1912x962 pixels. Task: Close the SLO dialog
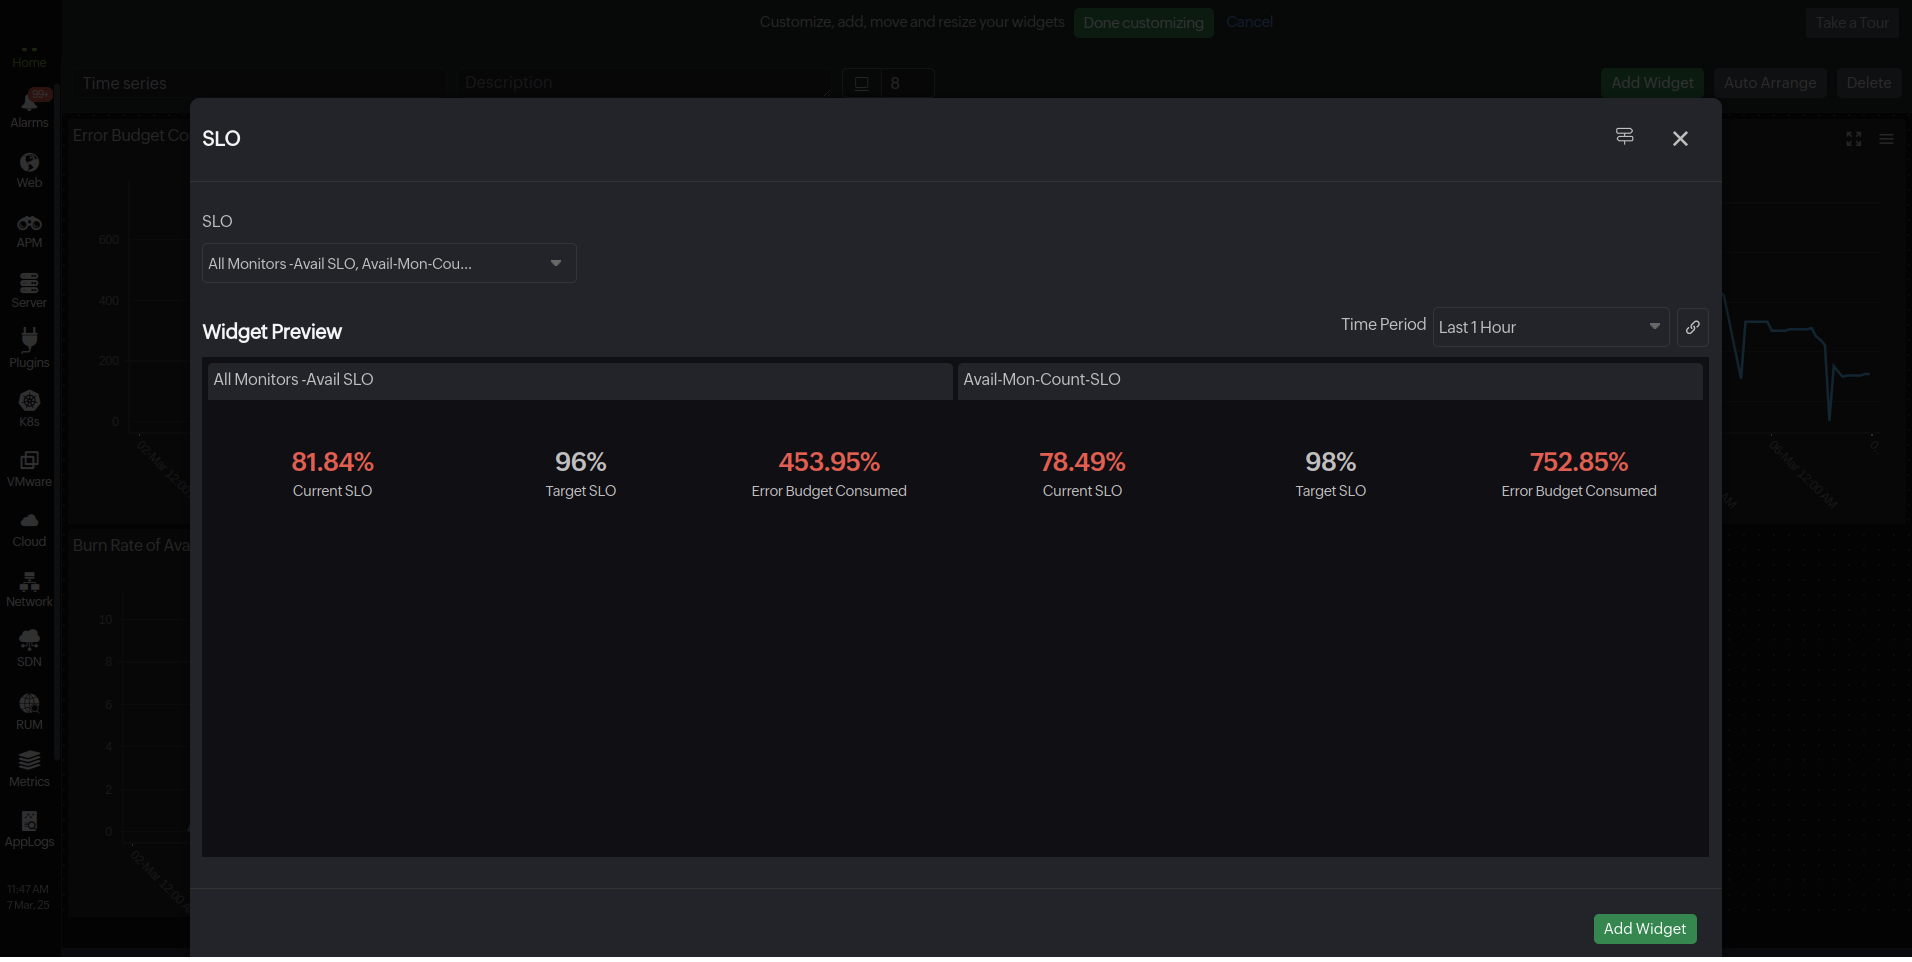pos(1680,139)
